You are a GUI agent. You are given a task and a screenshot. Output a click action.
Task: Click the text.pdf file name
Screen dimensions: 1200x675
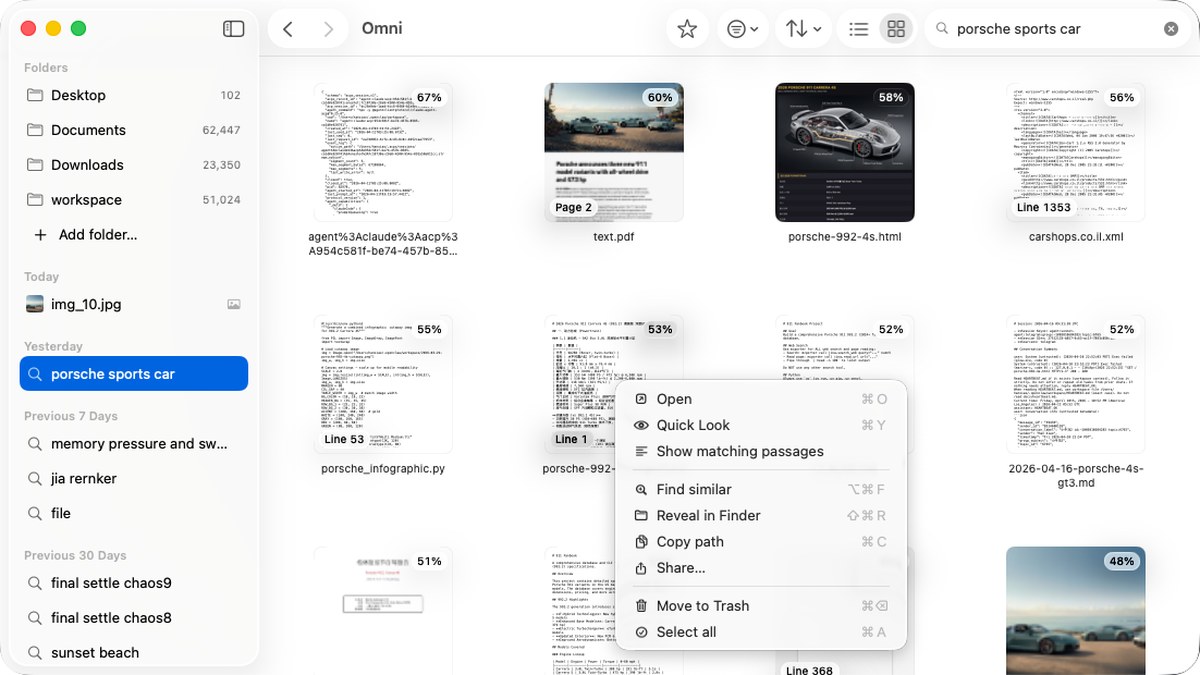click(x=614, y=237)
